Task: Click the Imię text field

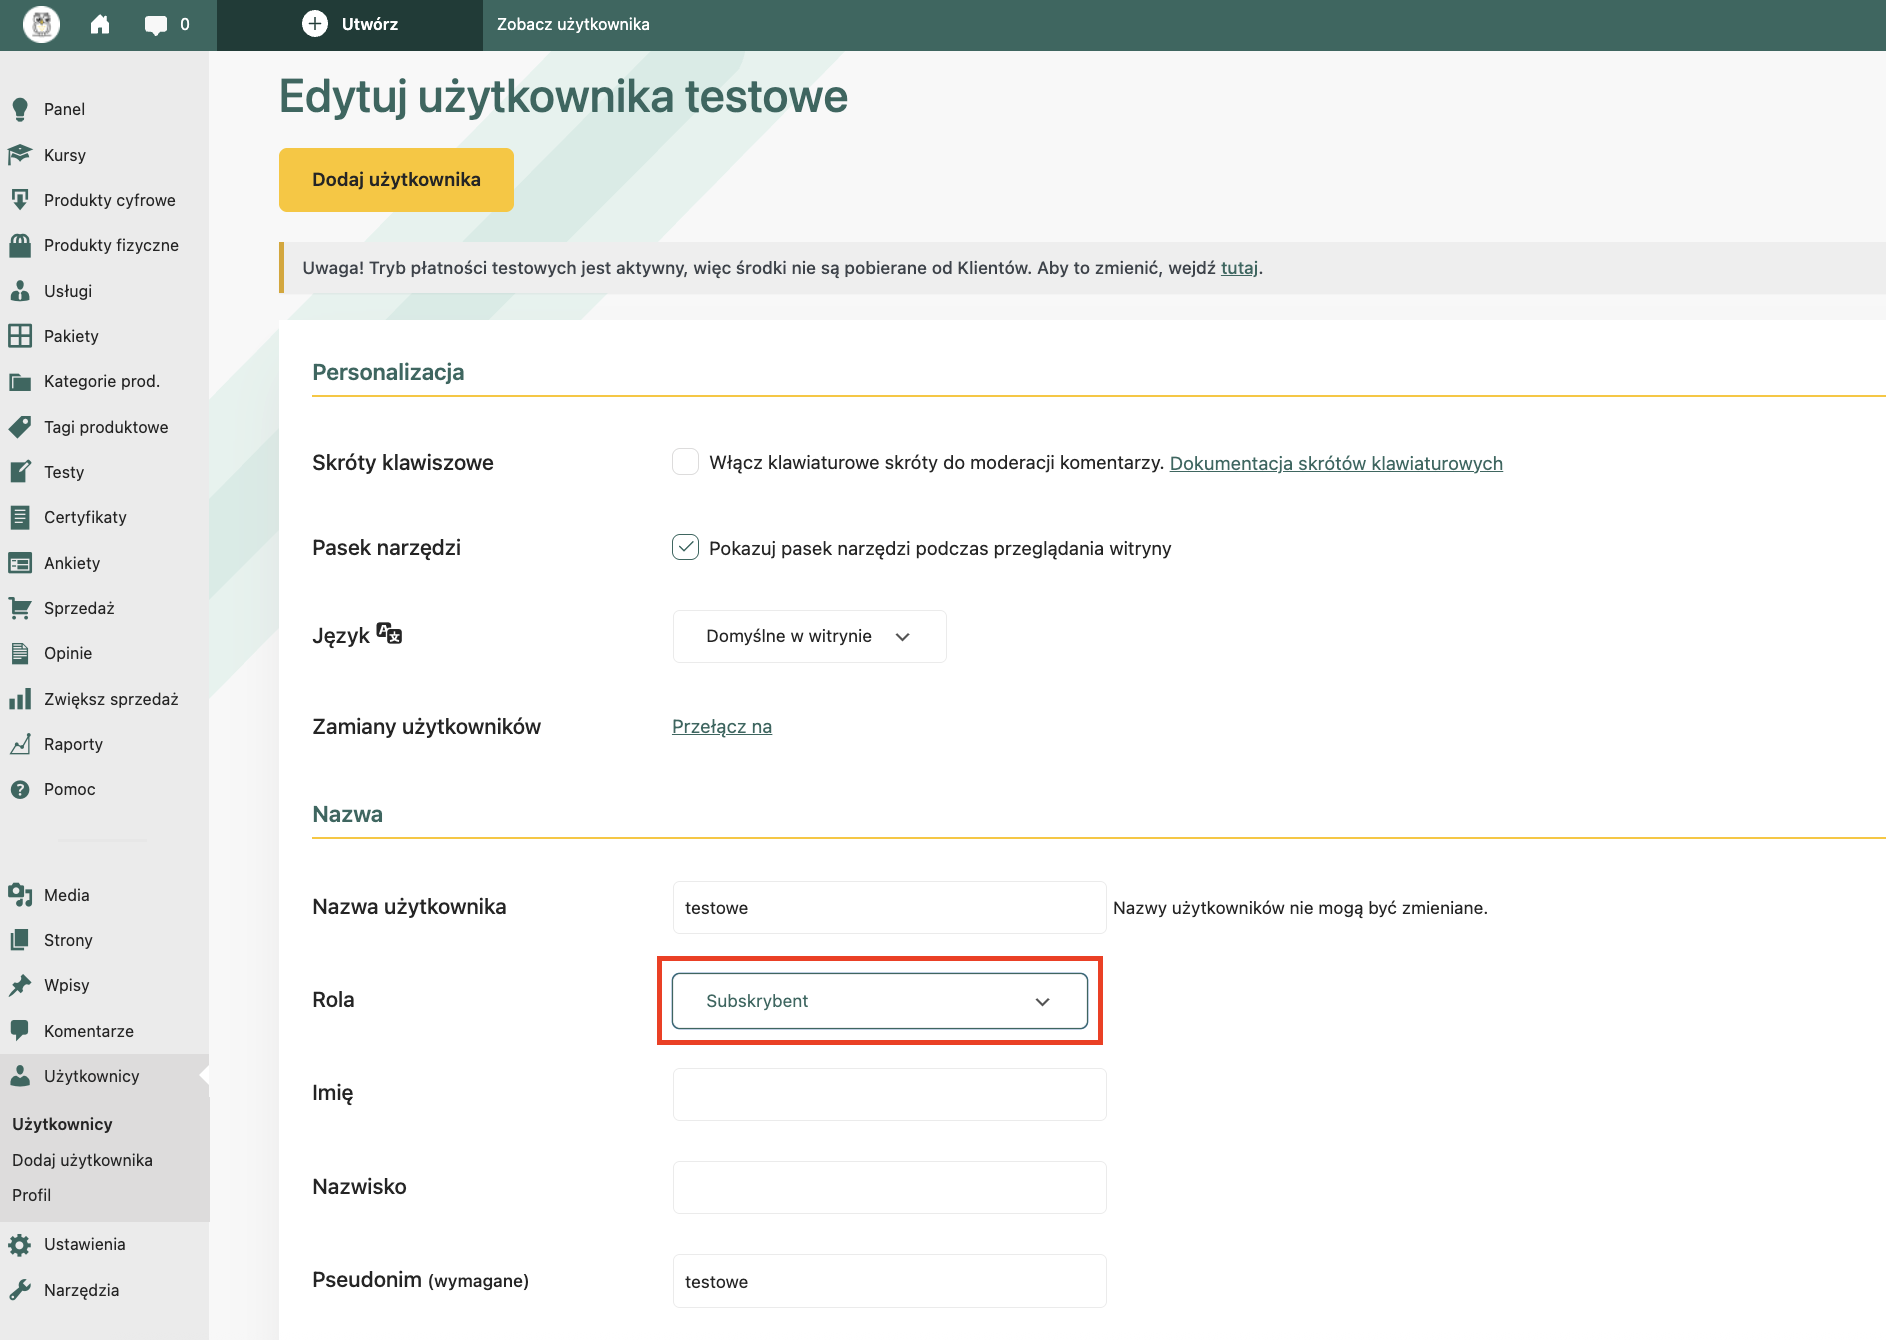Action: click(x=889, y=1094)
